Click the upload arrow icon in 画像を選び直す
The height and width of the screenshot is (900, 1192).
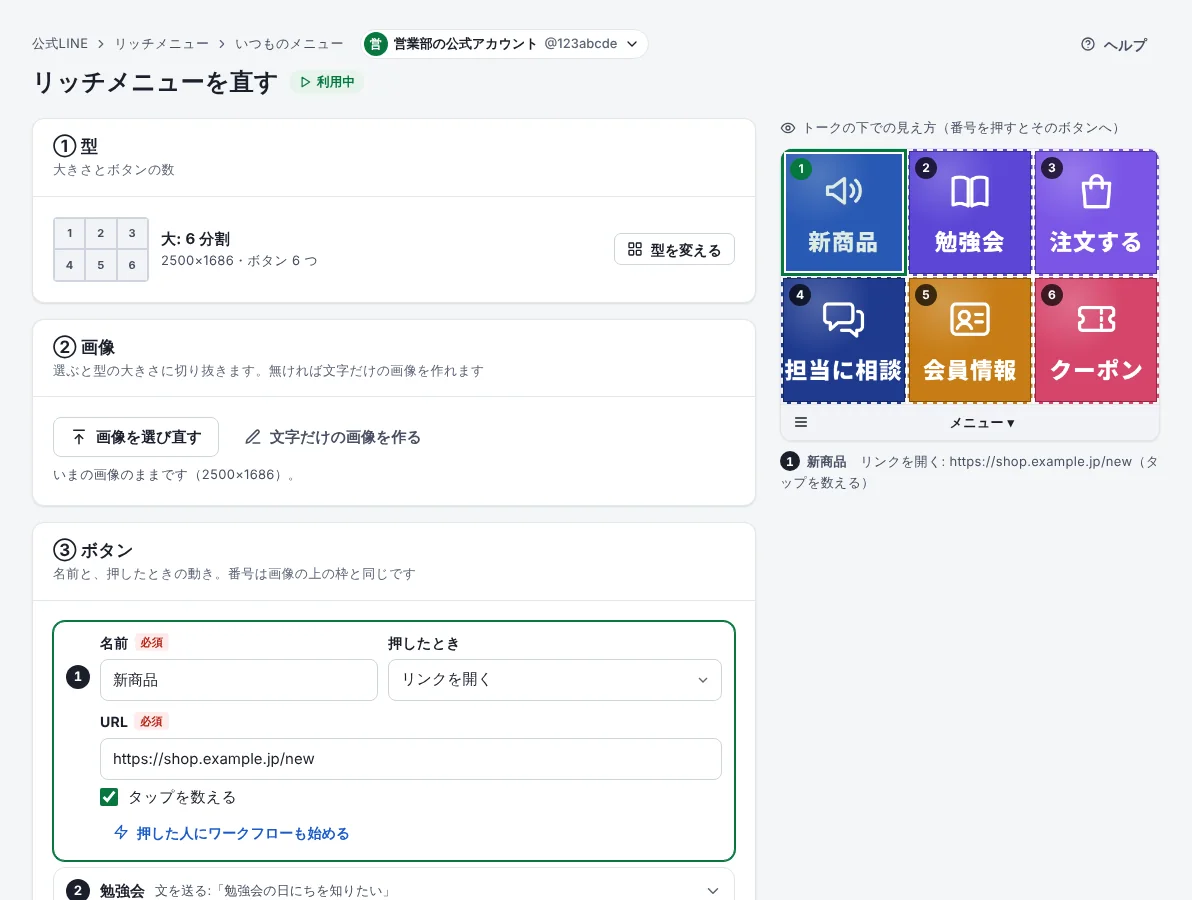tap(78, 437)
